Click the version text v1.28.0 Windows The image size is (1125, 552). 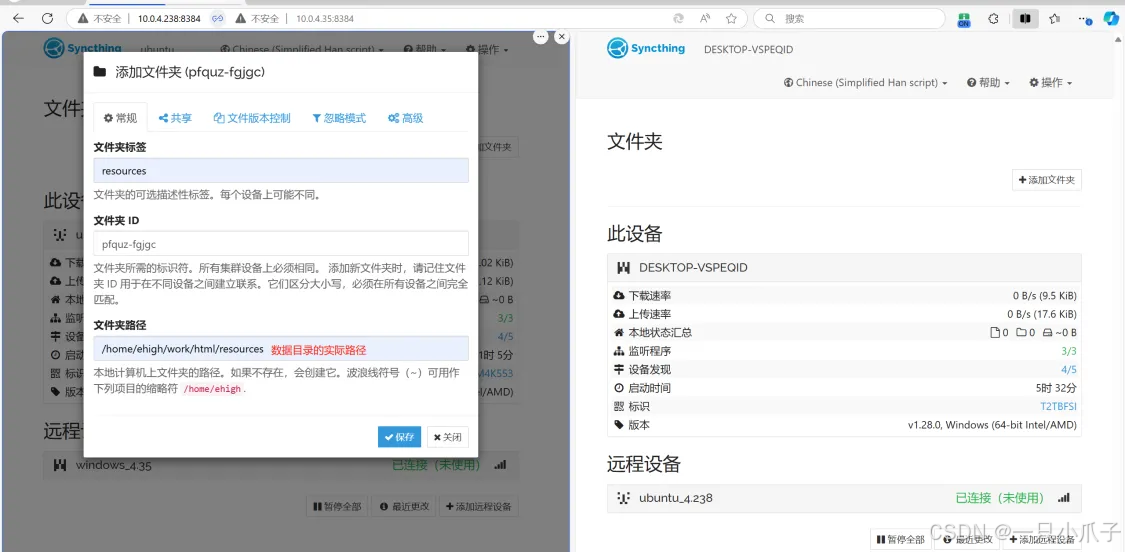point(992,426)
